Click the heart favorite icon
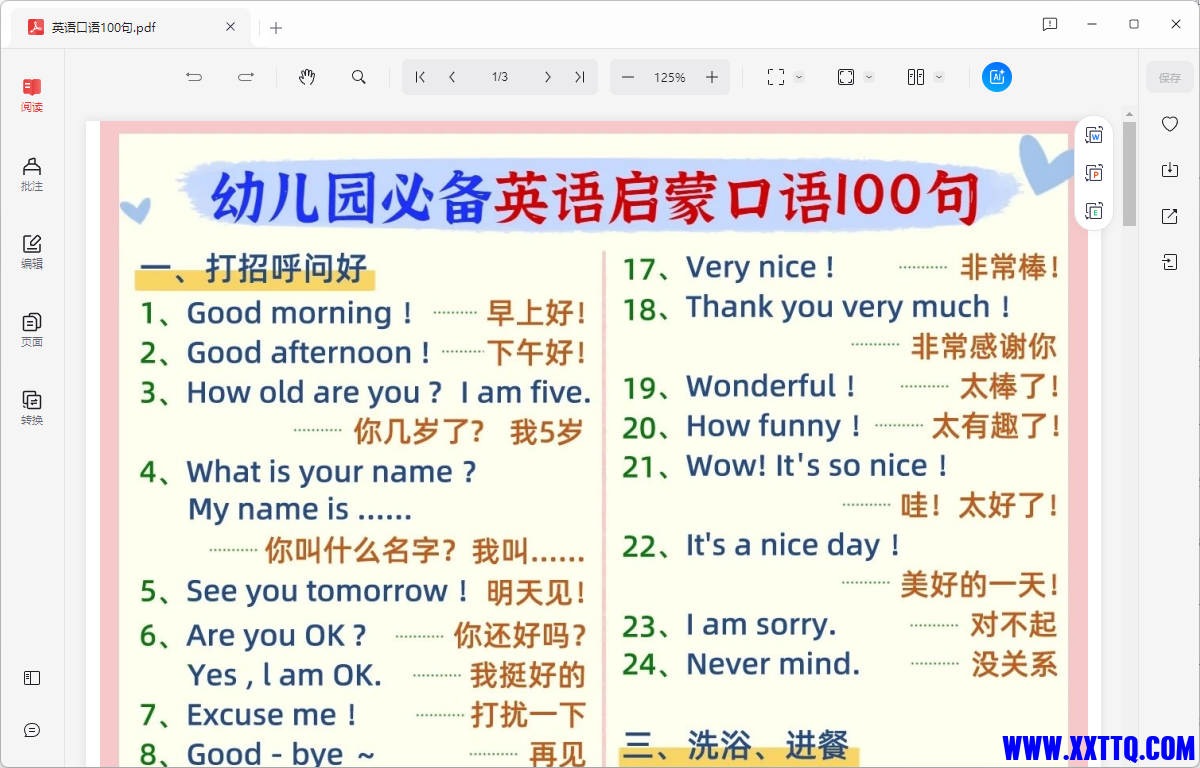The width and height of the screenshot is (1200, 768). (1170, 124)
